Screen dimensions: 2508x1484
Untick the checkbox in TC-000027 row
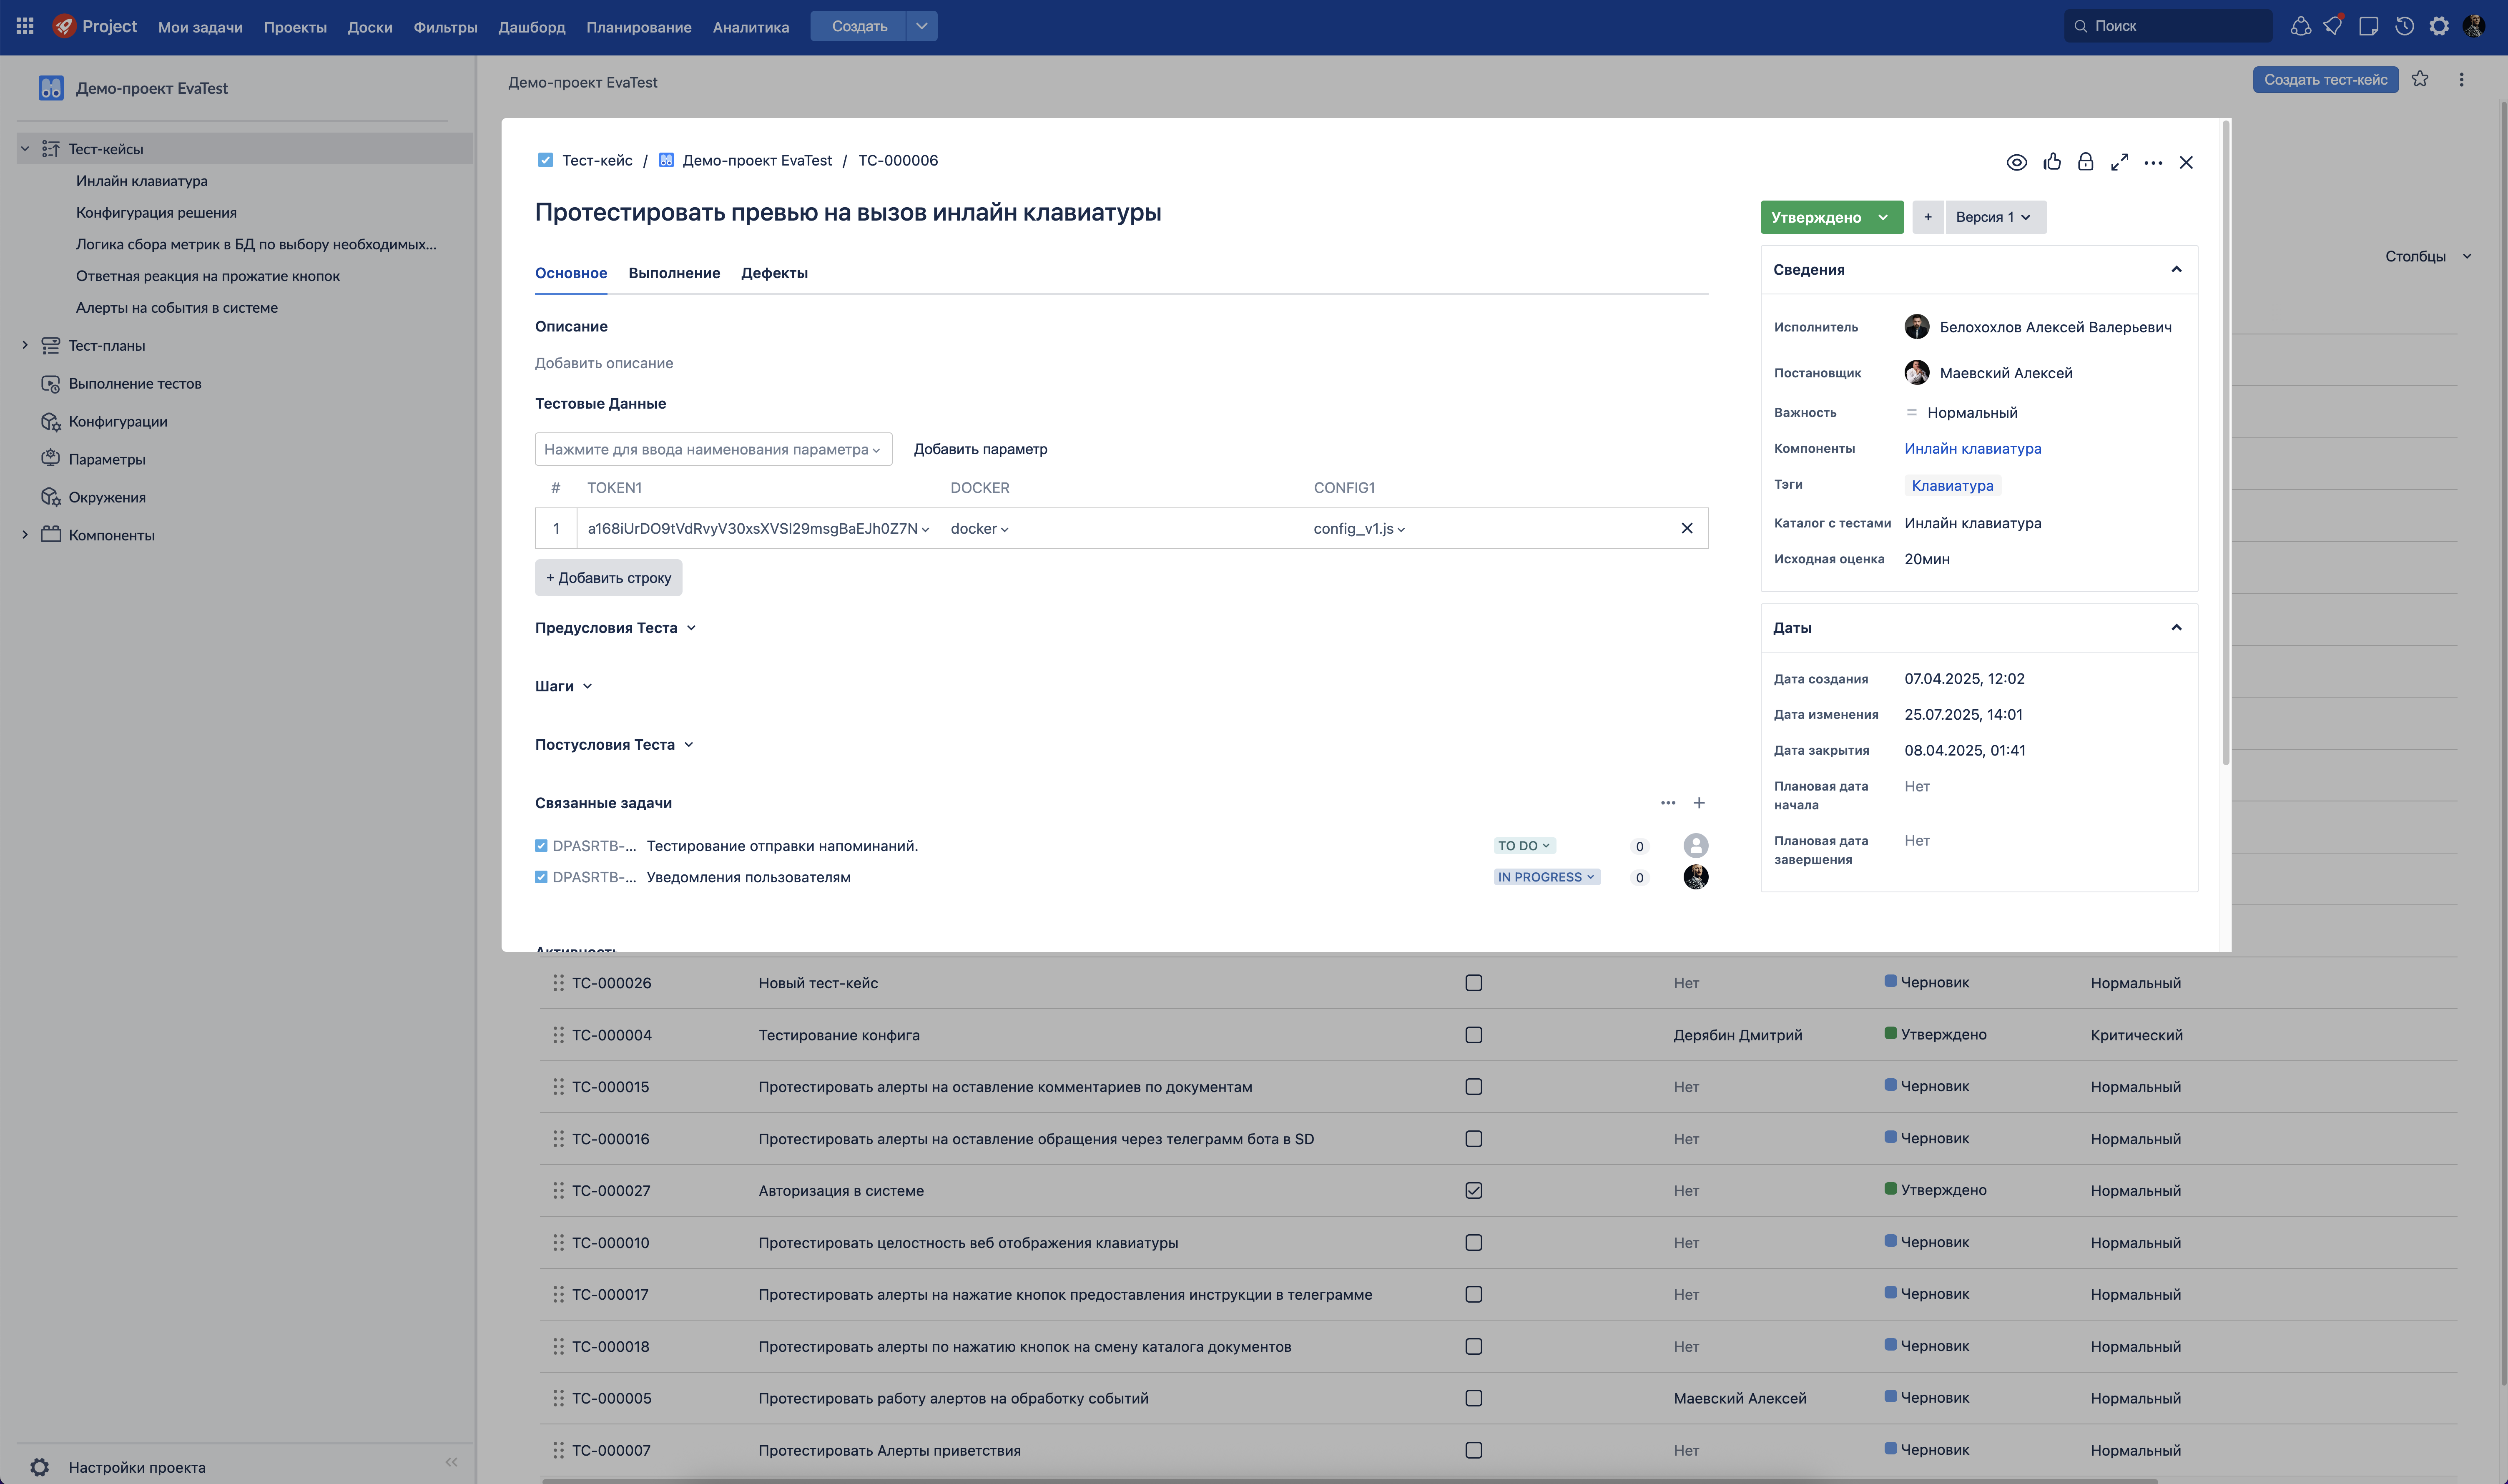(x=1473, y=1191)
